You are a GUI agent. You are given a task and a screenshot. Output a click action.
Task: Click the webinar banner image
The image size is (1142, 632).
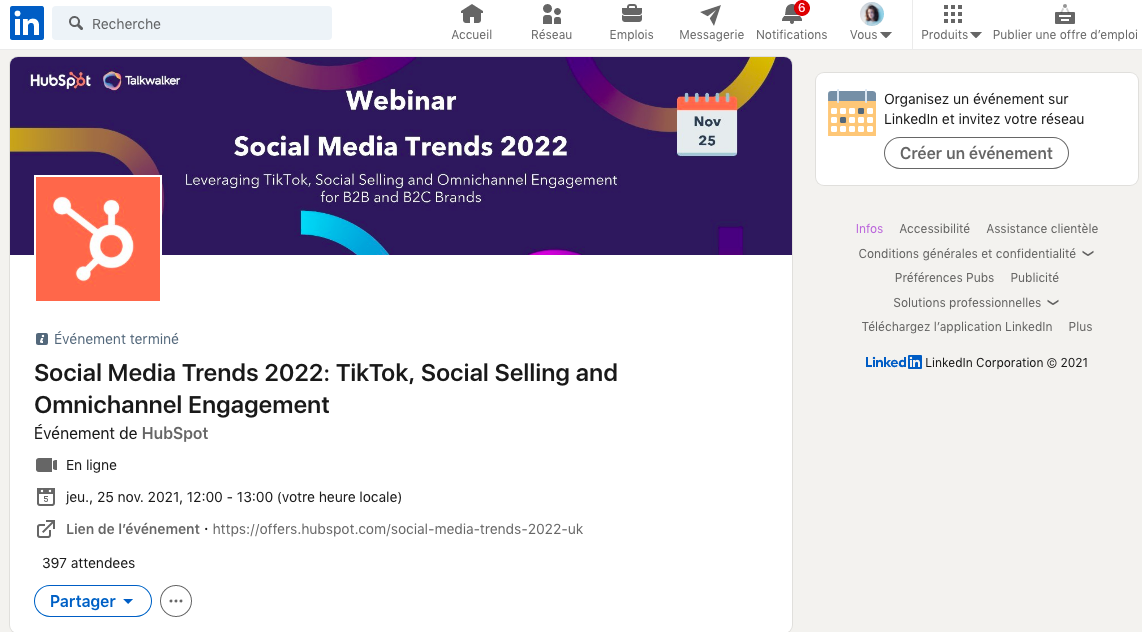tap(401, 156)
